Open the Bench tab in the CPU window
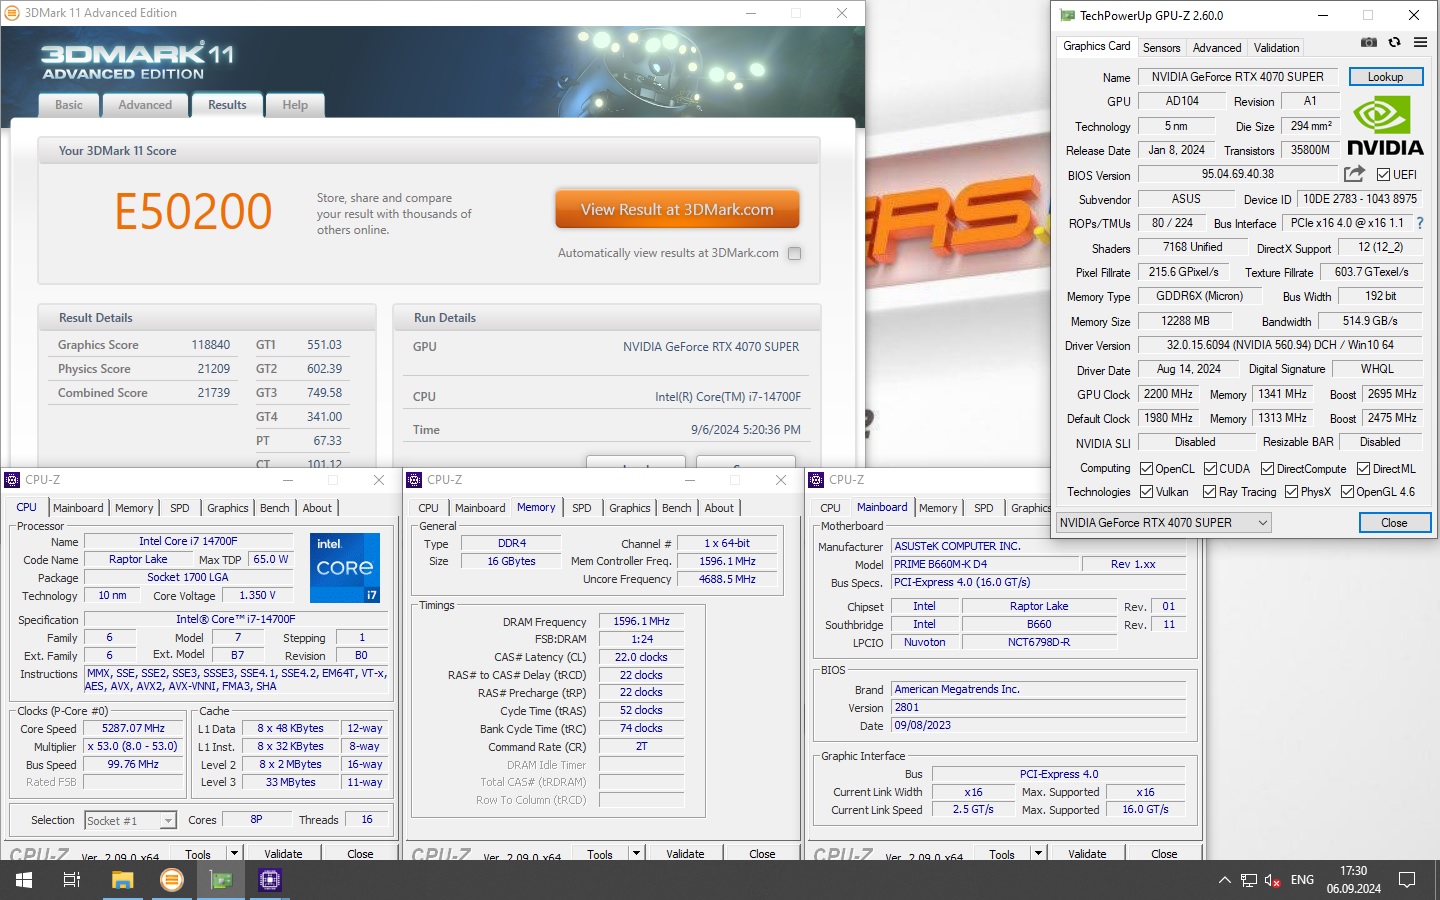The width and height of the screenshot is (1440, 900). (x=275, y=508)
